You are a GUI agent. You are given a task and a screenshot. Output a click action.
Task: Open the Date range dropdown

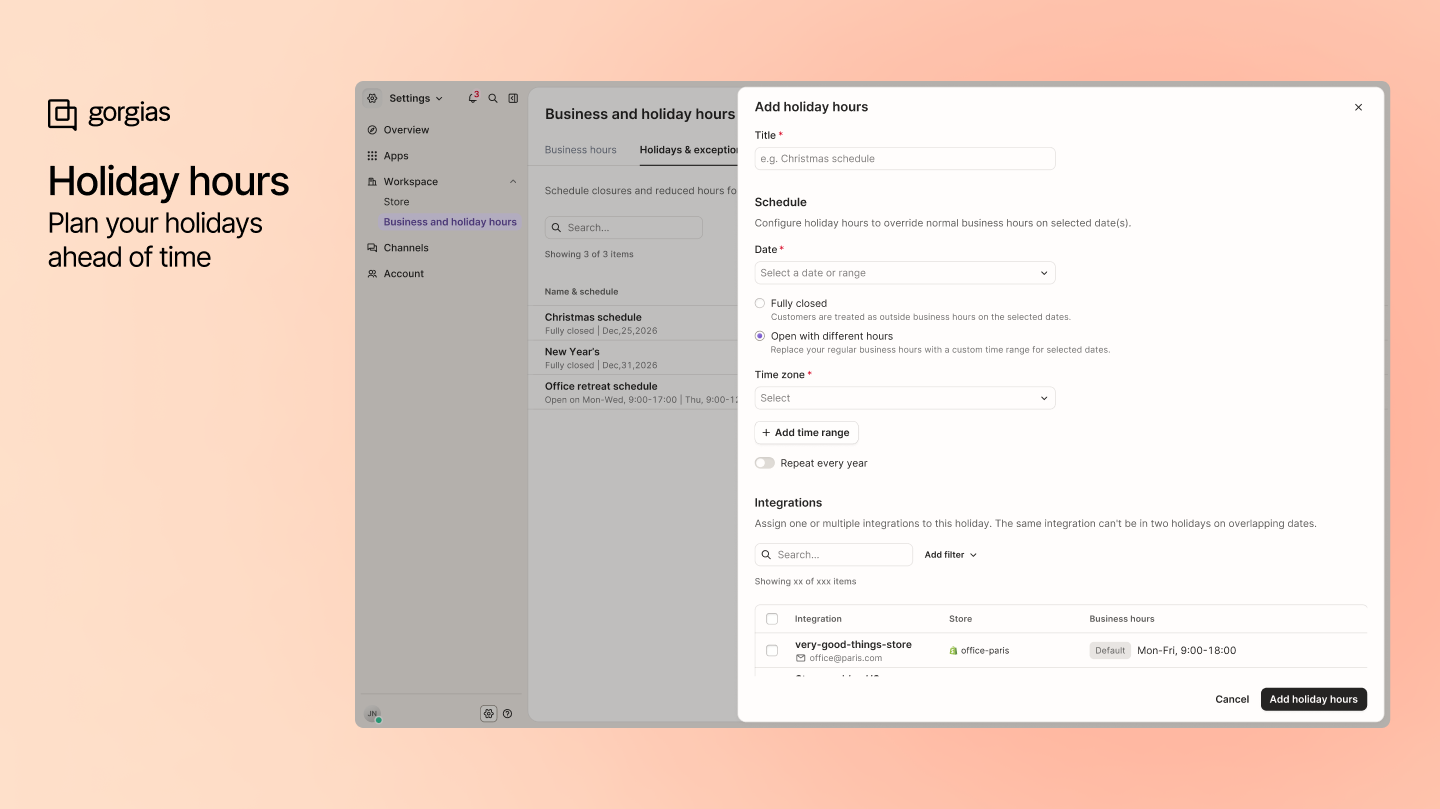[x=905, y=273]
